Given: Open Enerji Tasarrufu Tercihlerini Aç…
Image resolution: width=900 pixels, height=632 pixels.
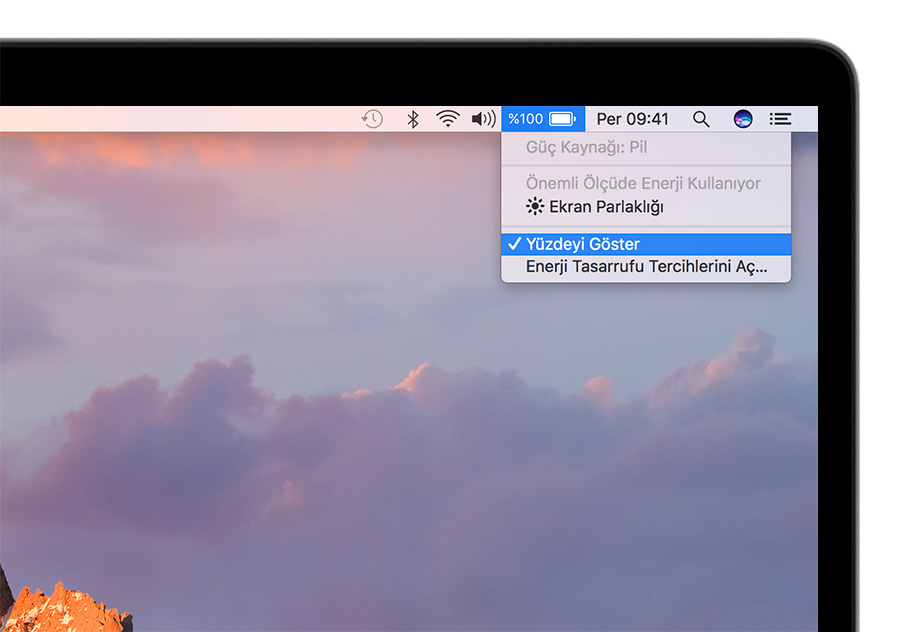Looking at the screenshot, I should pos(646,266).
